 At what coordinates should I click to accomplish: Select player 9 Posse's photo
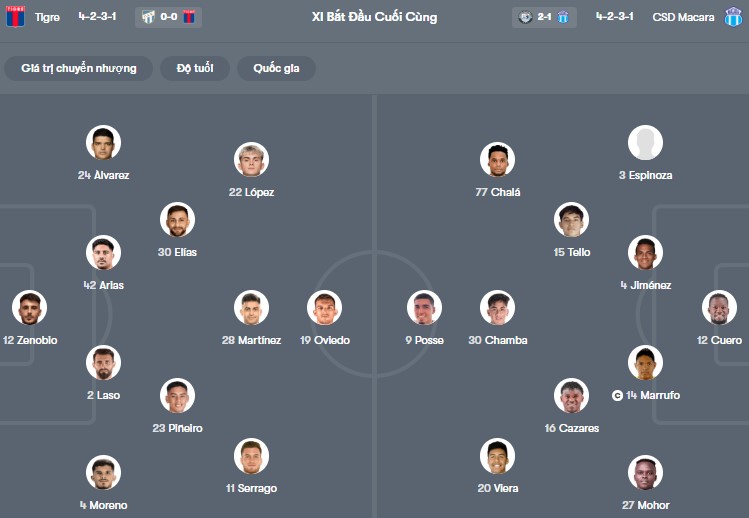424,308
